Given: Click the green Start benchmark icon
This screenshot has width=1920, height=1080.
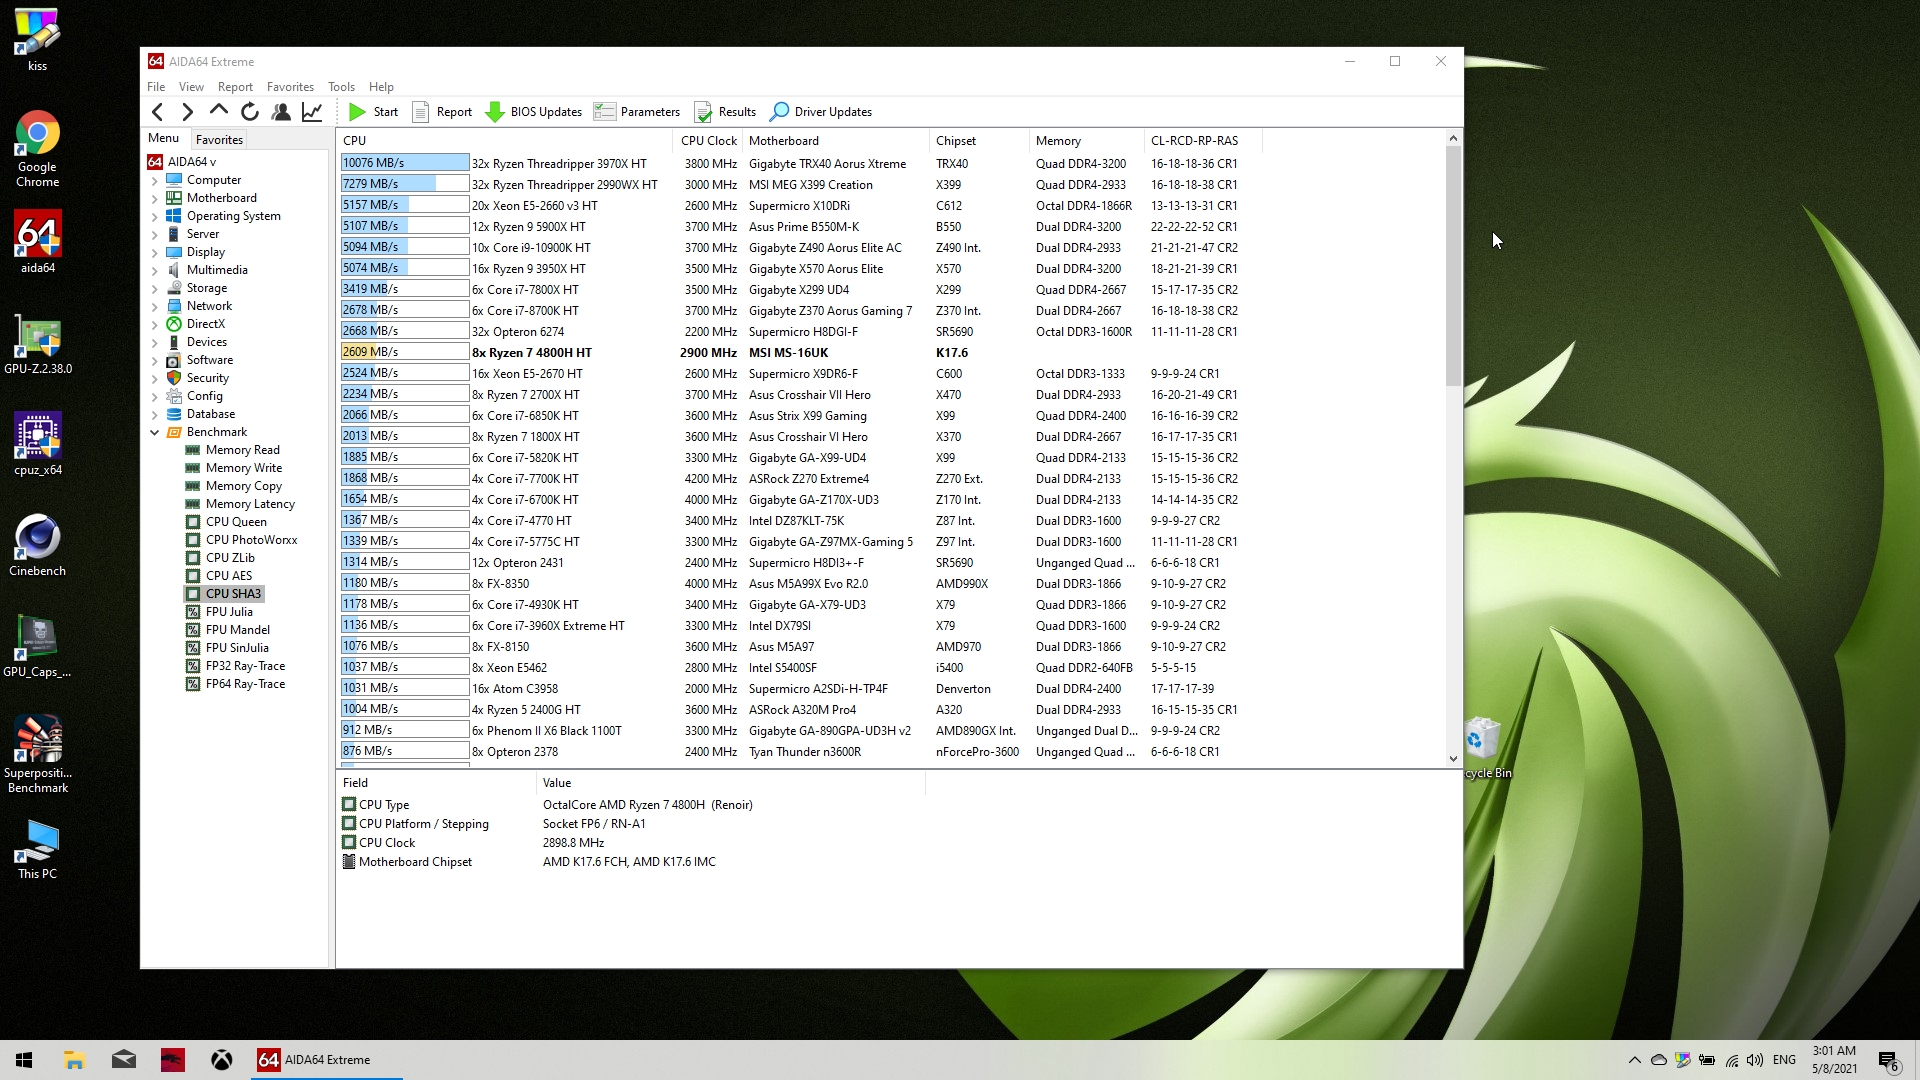Looking at the screenshot, I should [357, 112].
